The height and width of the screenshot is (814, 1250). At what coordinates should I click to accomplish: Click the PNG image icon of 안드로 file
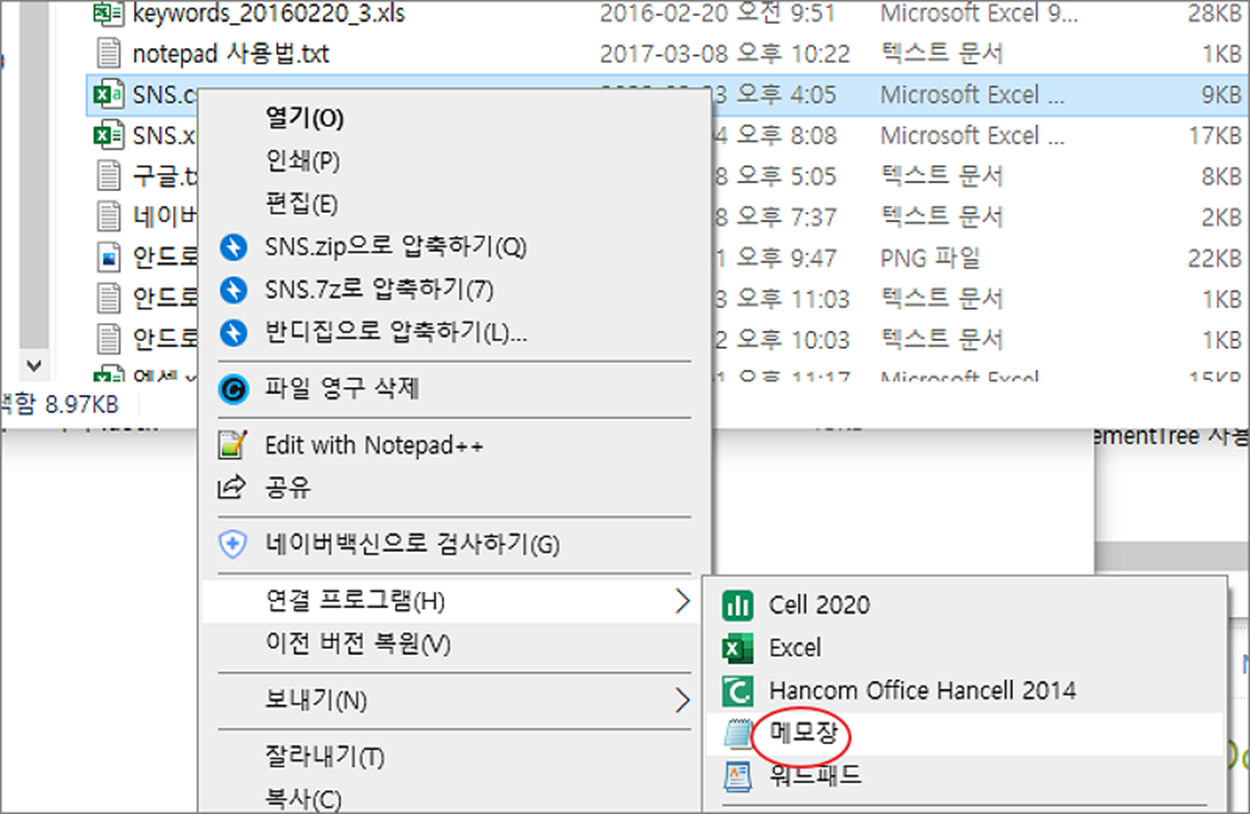coord(107,258)
